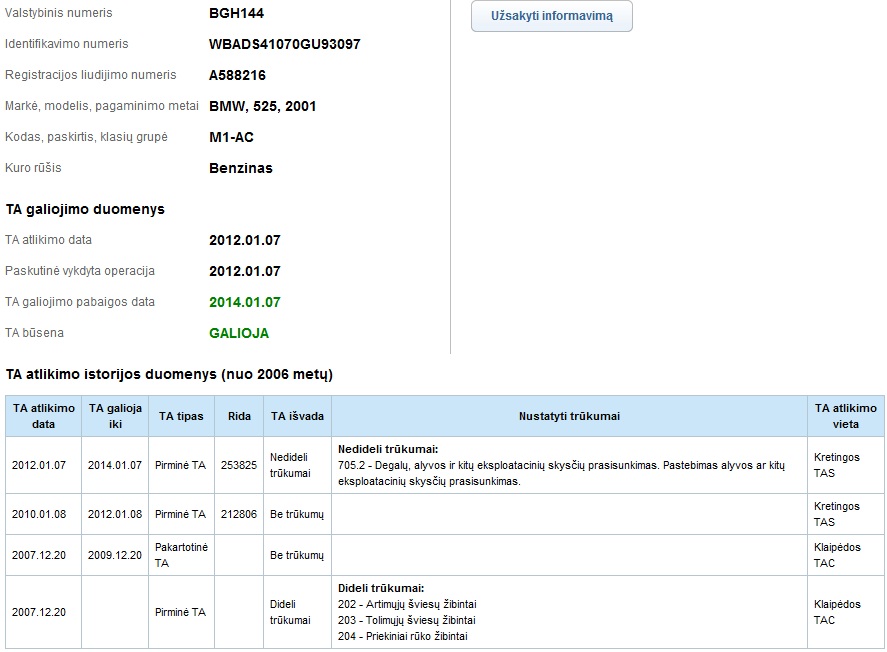887x652 pixels.
Task: Click the Užsakyti informavimą button
Action: [x=551, y=17]
